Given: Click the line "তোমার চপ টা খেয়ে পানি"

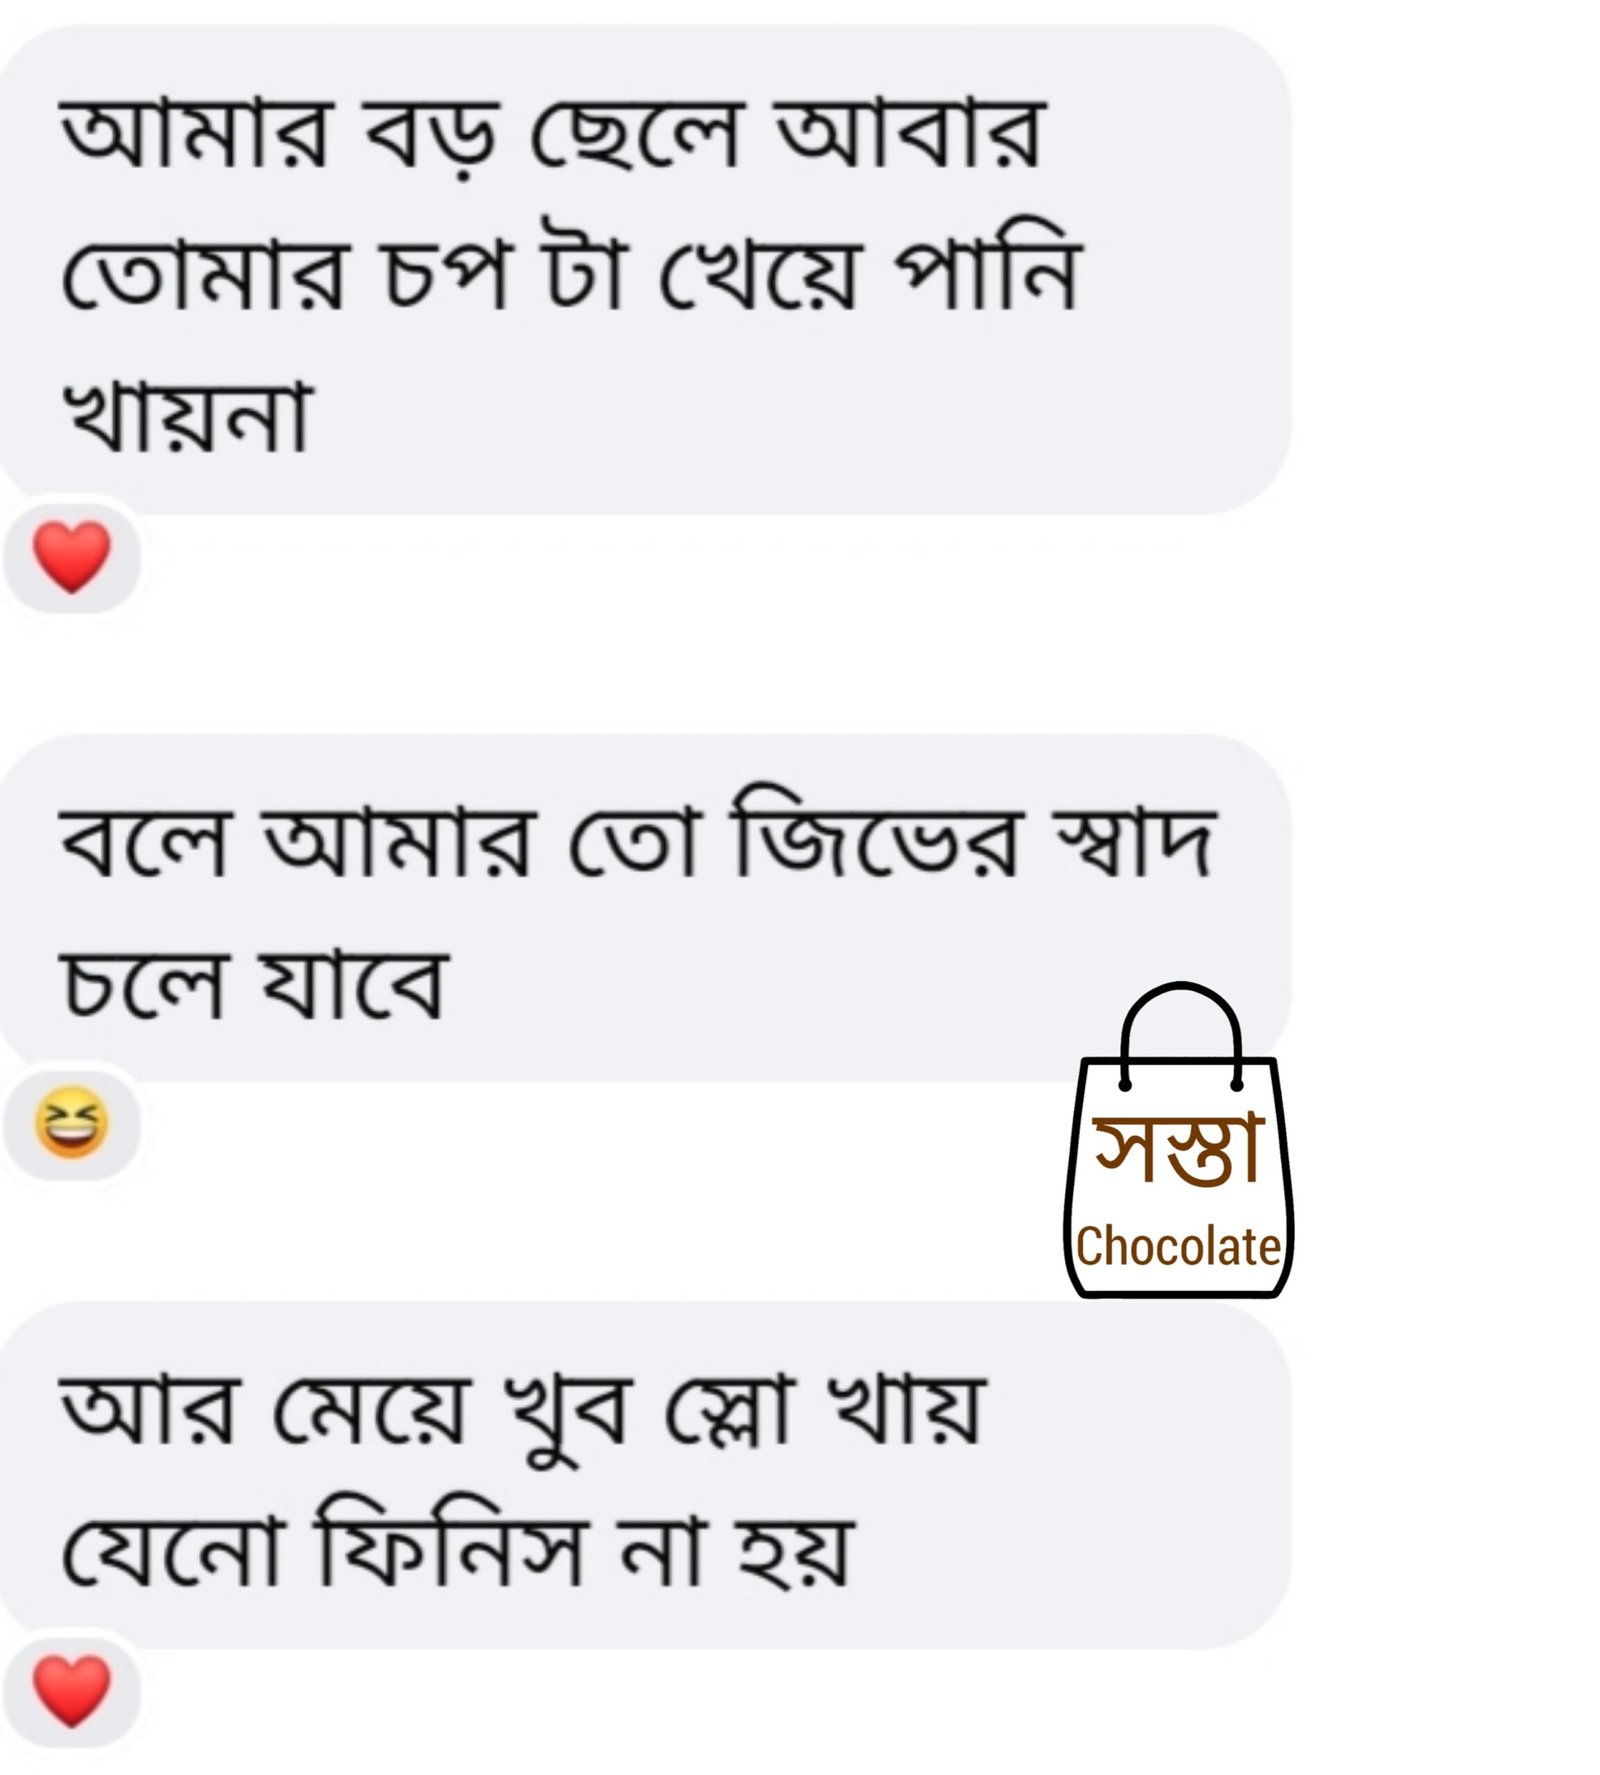Looking at the screenshot, I should point(571,270).
